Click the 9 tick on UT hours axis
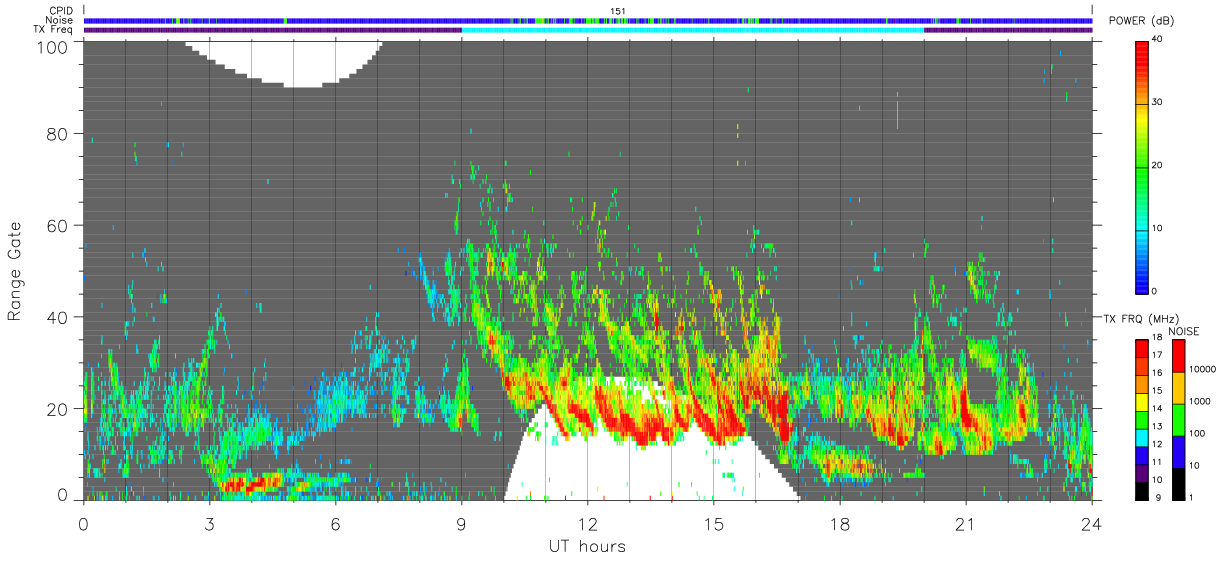The height and width of the screenshot is (567, 1228). 461,524
